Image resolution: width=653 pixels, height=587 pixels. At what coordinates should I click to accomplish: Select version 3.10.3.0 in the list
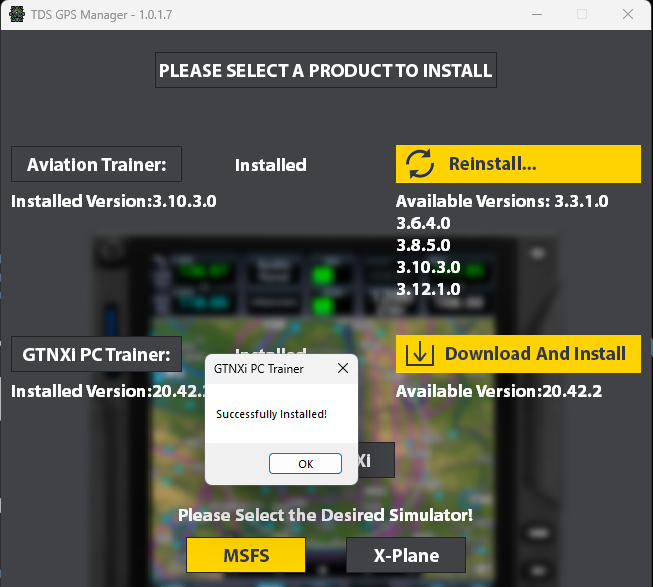428,267
